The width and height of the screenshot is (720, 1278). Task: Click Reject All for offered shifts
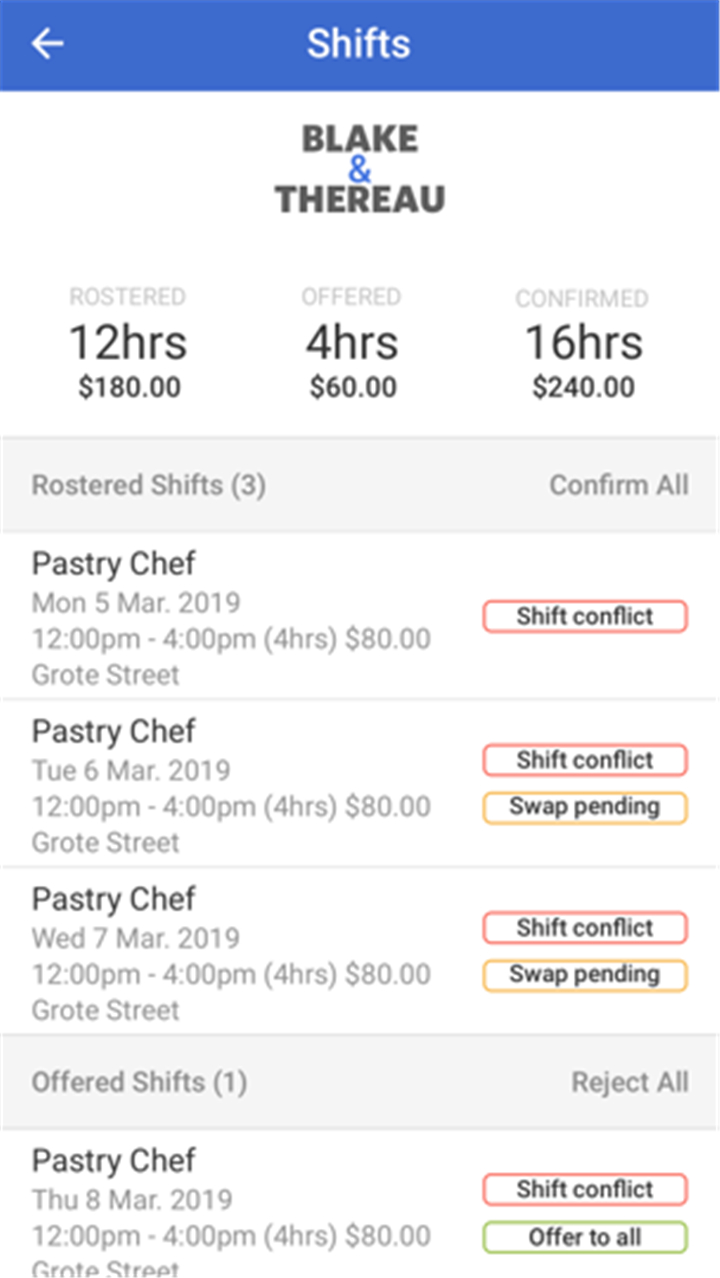tap(630, 1082)
